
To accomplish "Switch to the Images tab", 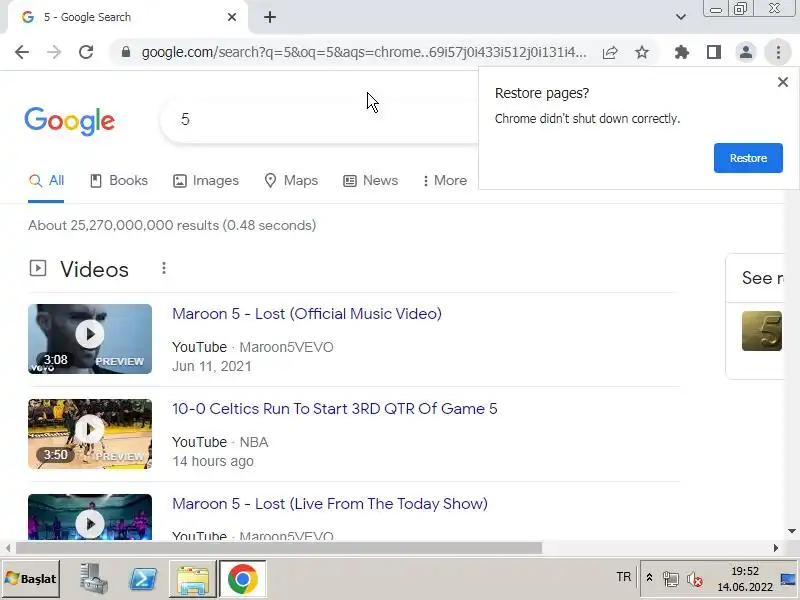I will 206,181.
